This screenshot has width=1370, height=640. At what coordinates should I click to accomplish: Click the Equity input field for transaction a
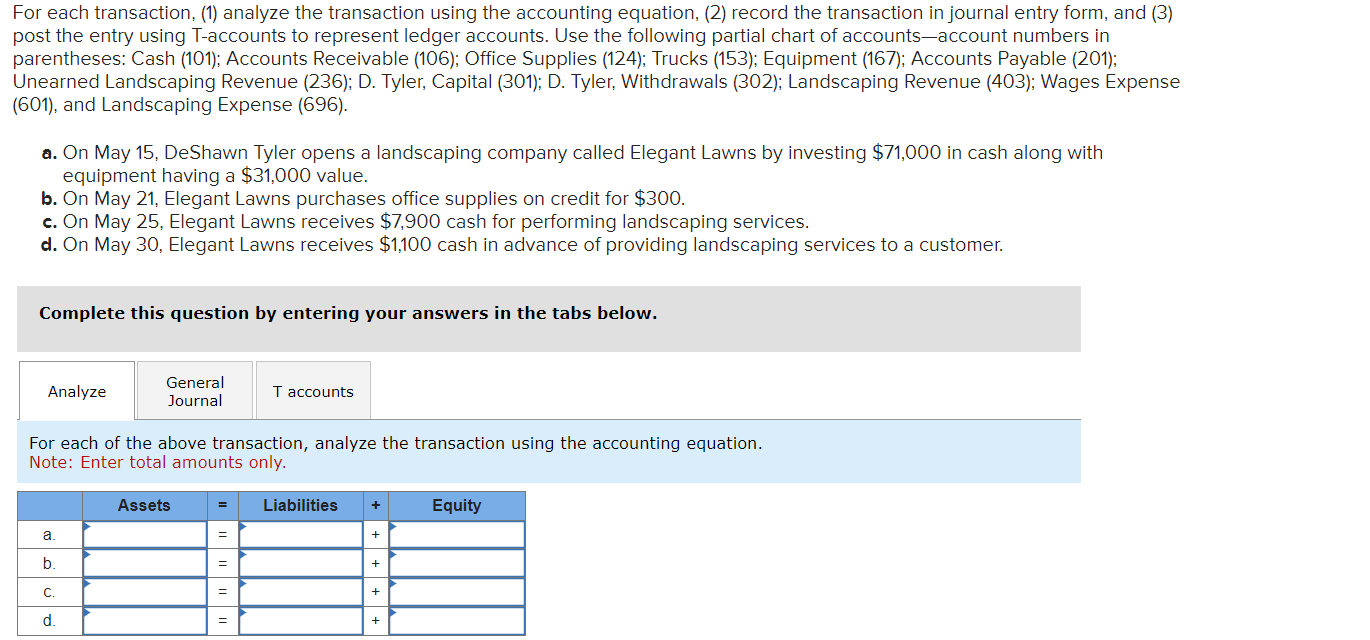point(456,534)
